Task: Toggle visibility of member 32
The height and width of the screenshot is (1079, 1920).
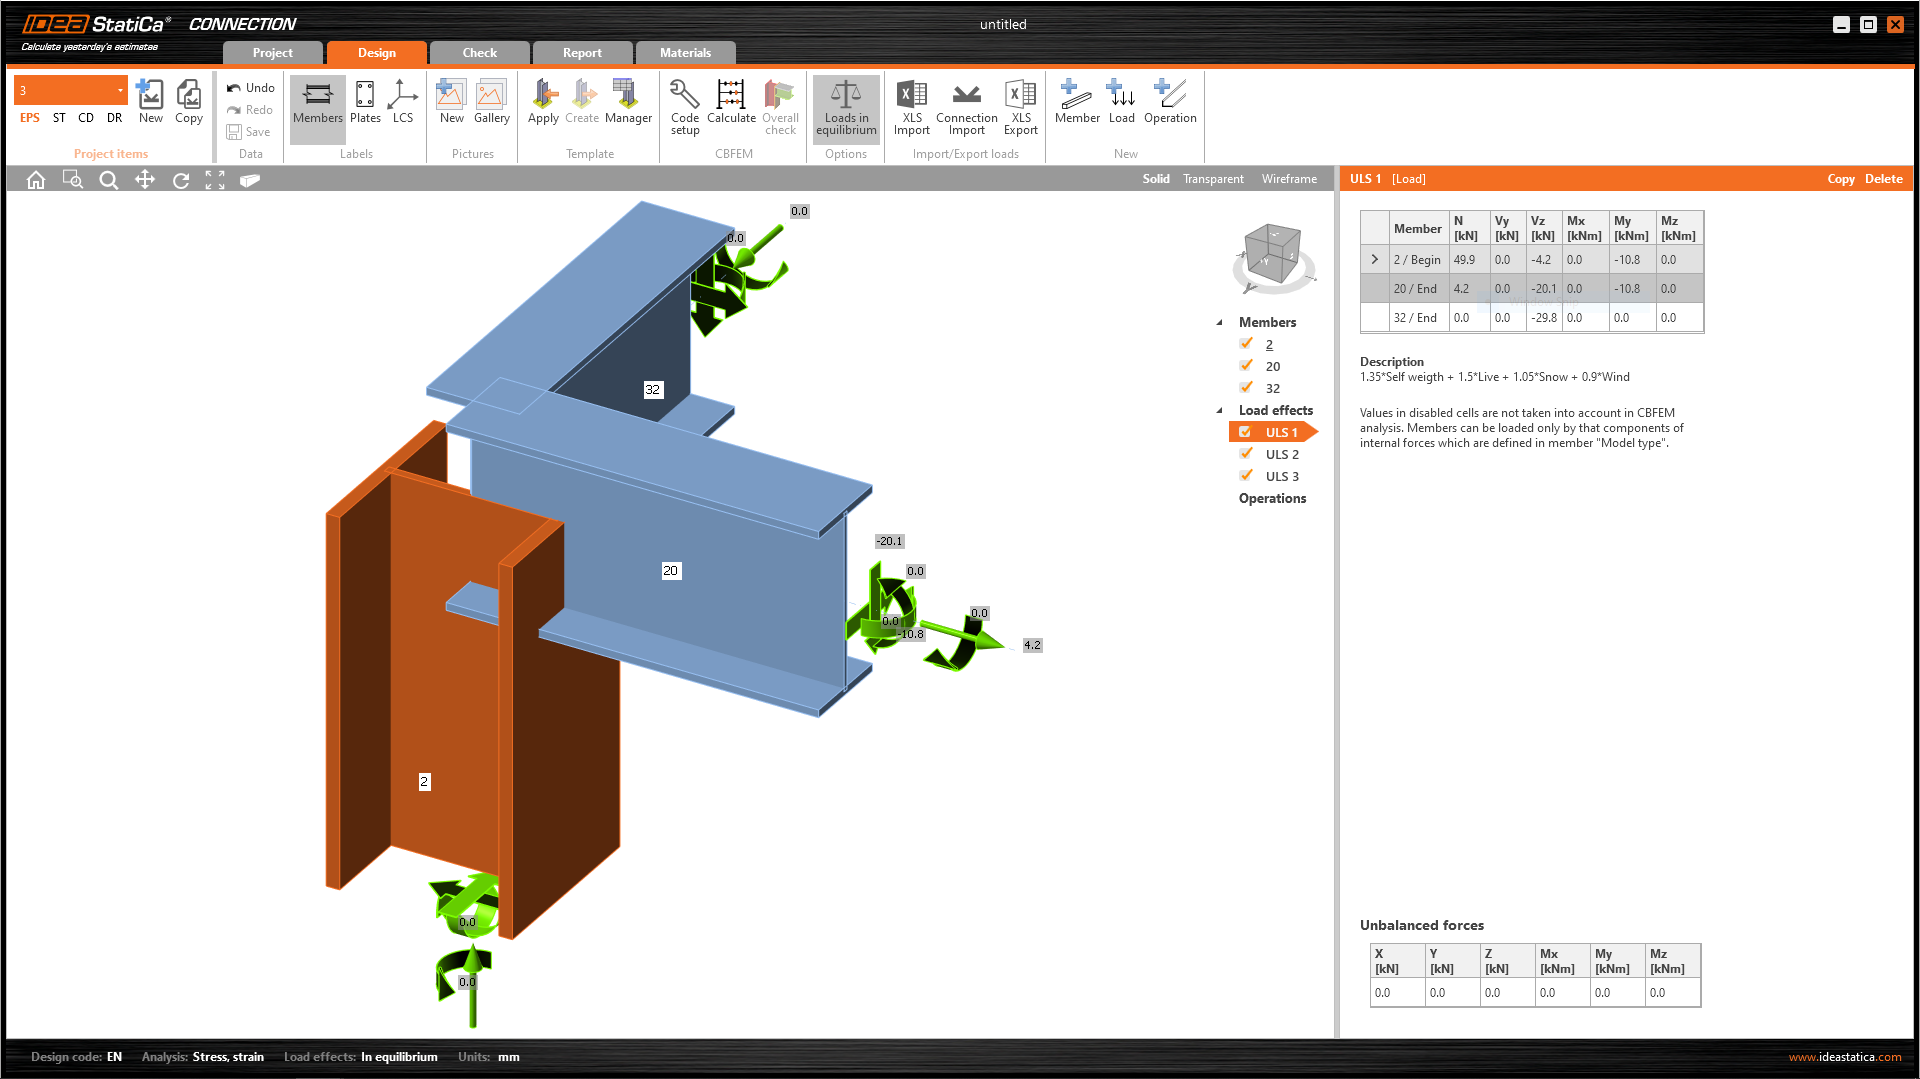Action: pos(1246,387)
